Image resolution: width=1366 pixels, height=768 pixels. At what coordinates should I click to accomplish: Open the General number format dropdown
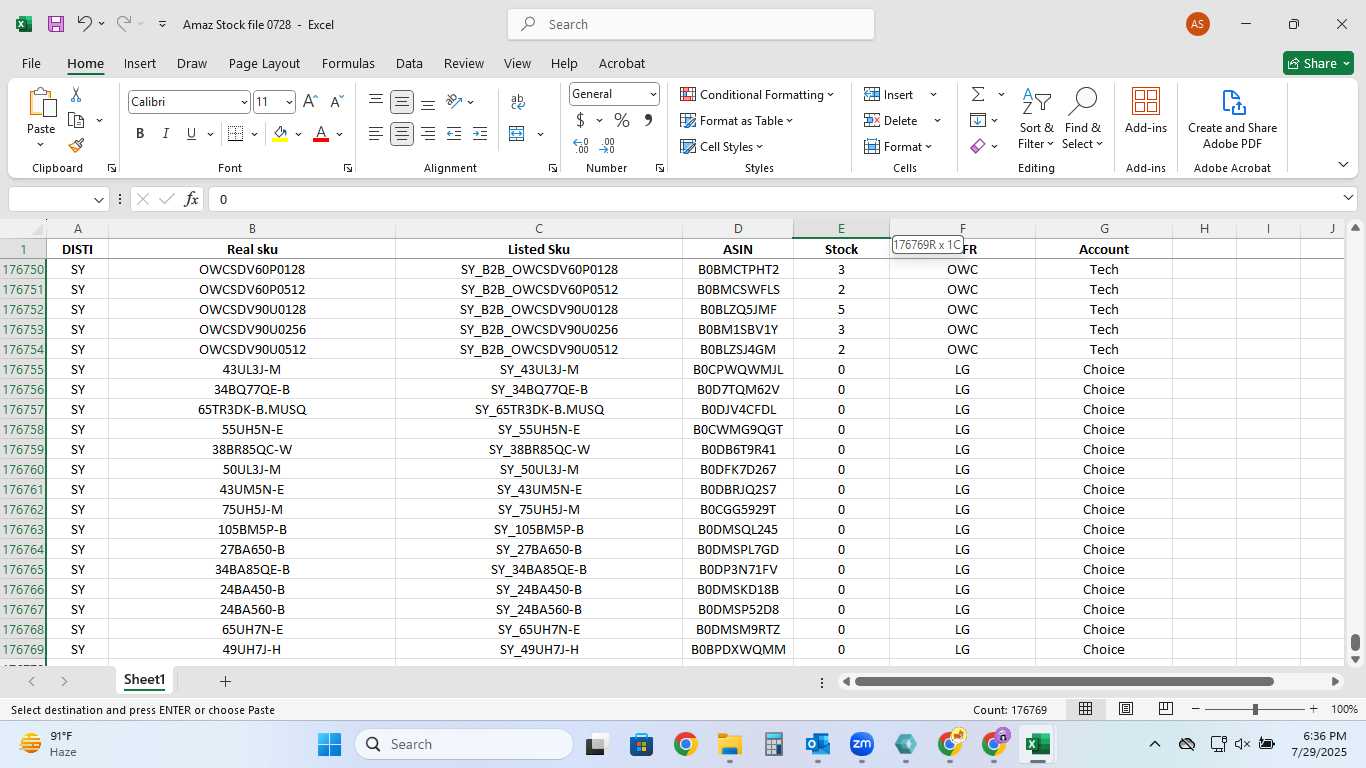tap(653, 94)
